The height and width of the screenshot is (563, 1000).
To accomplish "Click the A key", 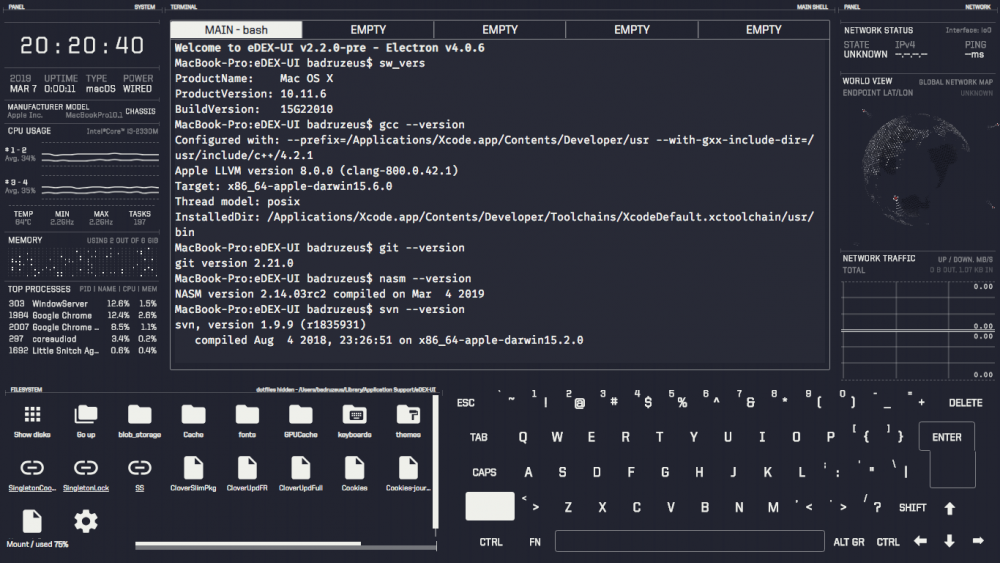I will pos(528,472).
